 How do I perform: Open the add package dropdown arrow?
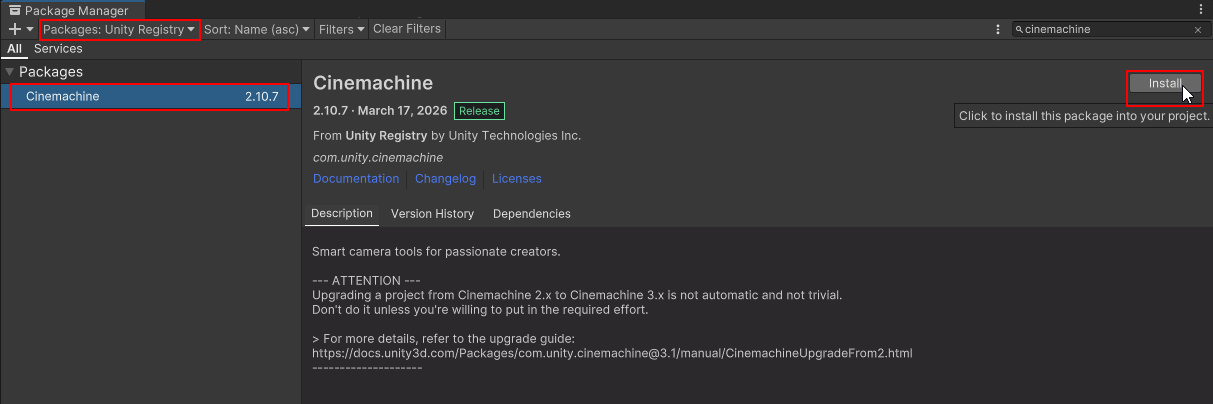pyautogui.click(x=30, y=30)
